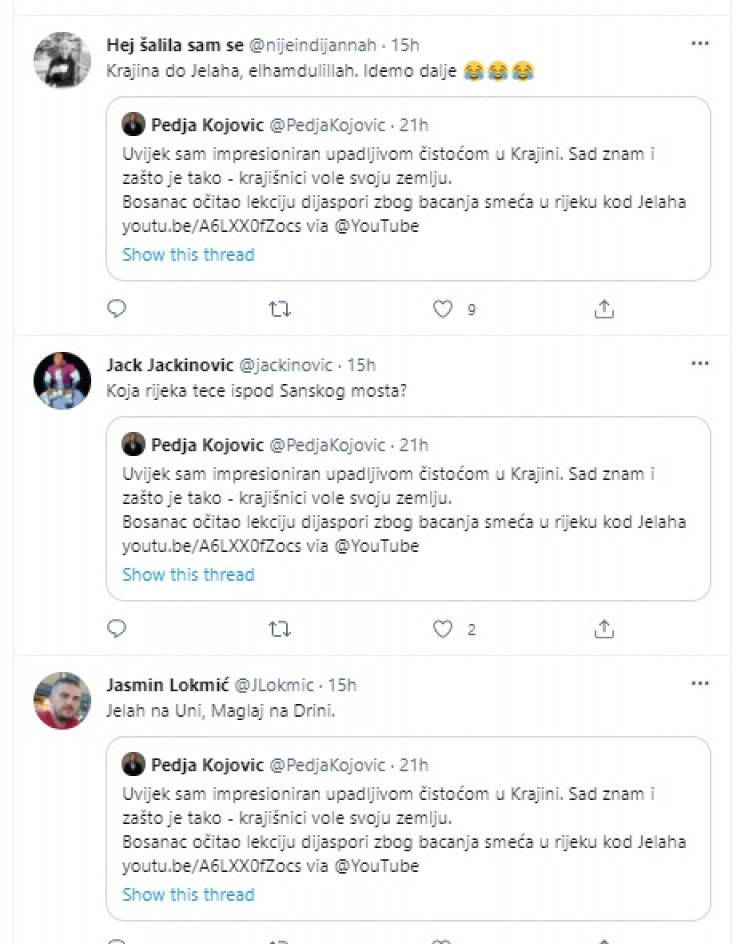Open 'Hej šalila sam se' profile avatar

coord(62,60)
